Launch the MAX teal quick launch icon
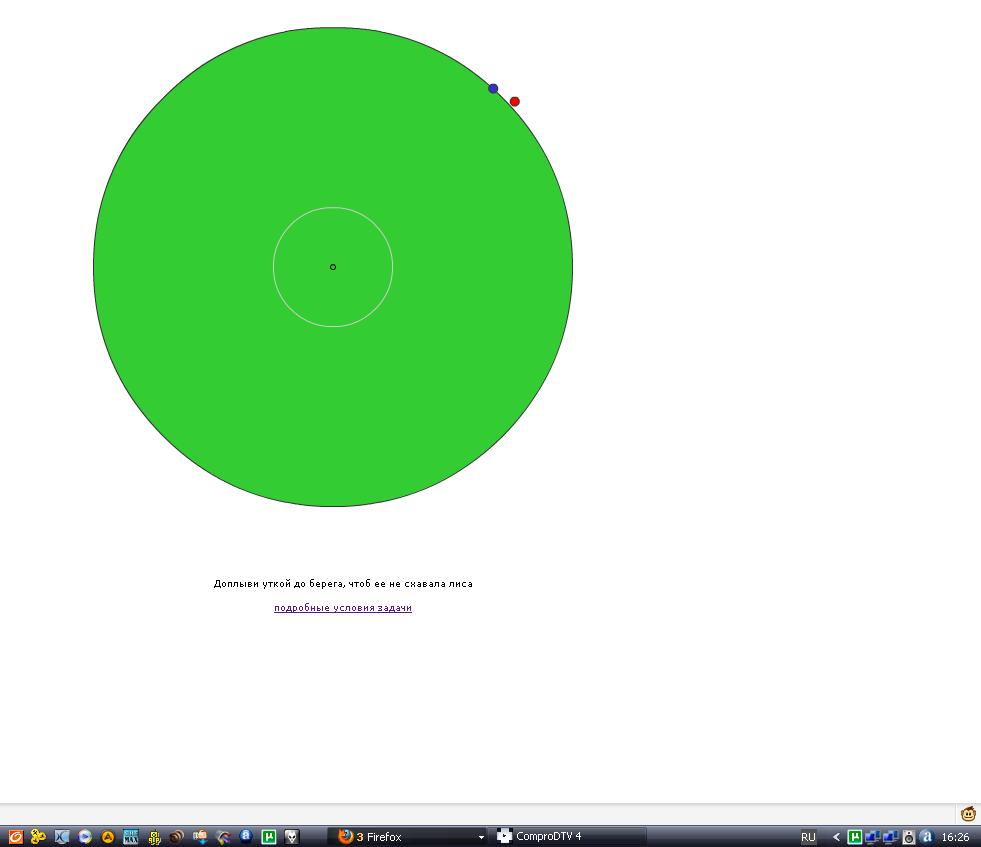 coord(131,837)
